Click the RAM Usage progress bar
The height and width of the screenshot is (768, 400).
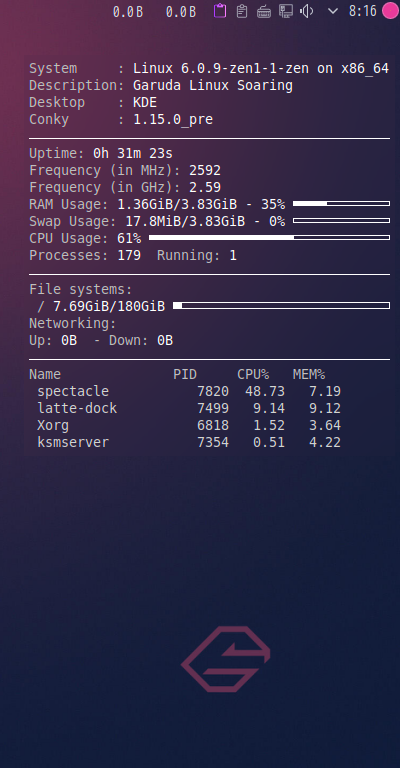(341, 203)
